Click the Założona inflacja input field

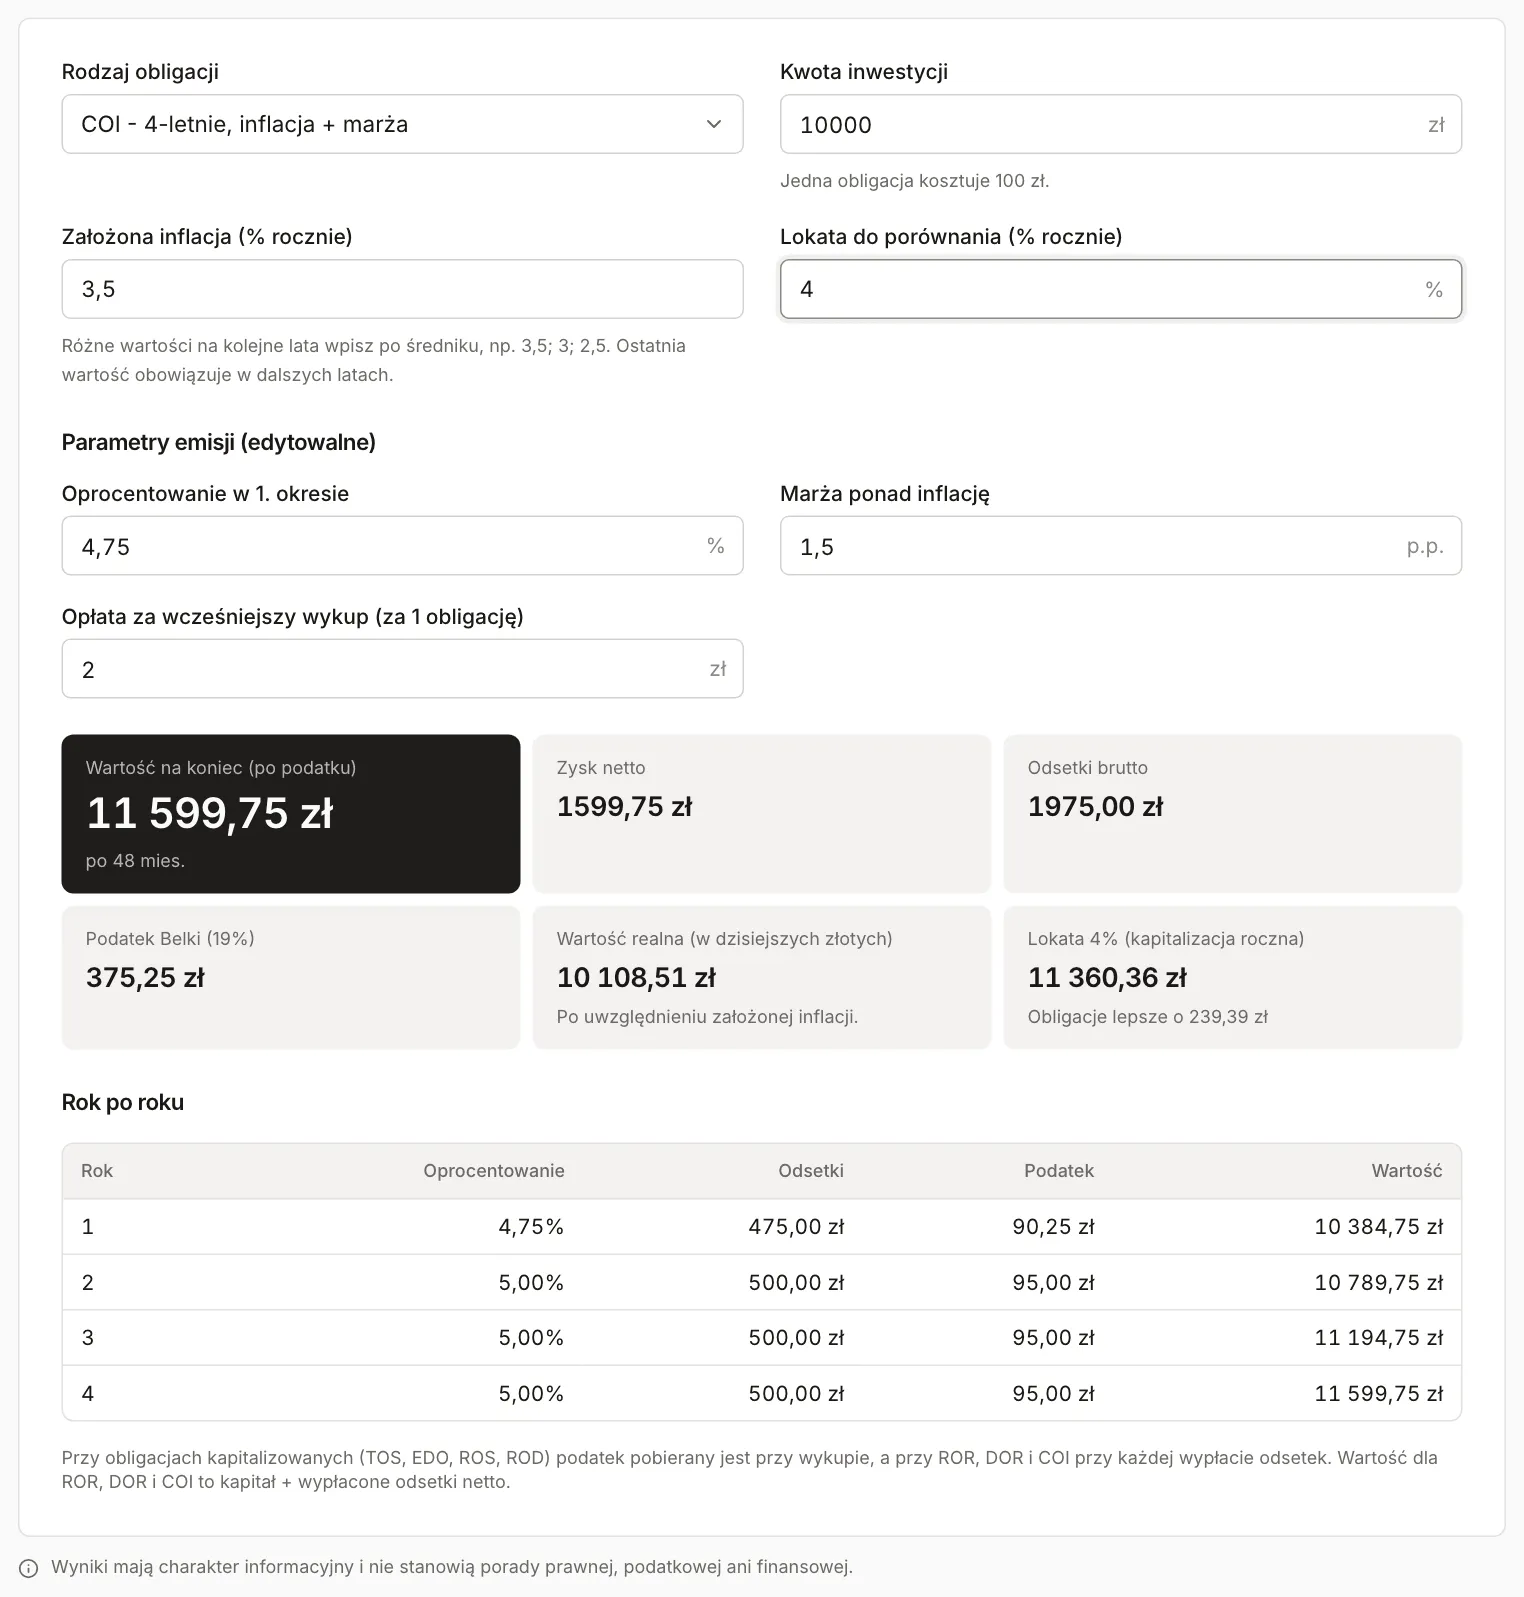pyautogui.click(x=402, y=289)
